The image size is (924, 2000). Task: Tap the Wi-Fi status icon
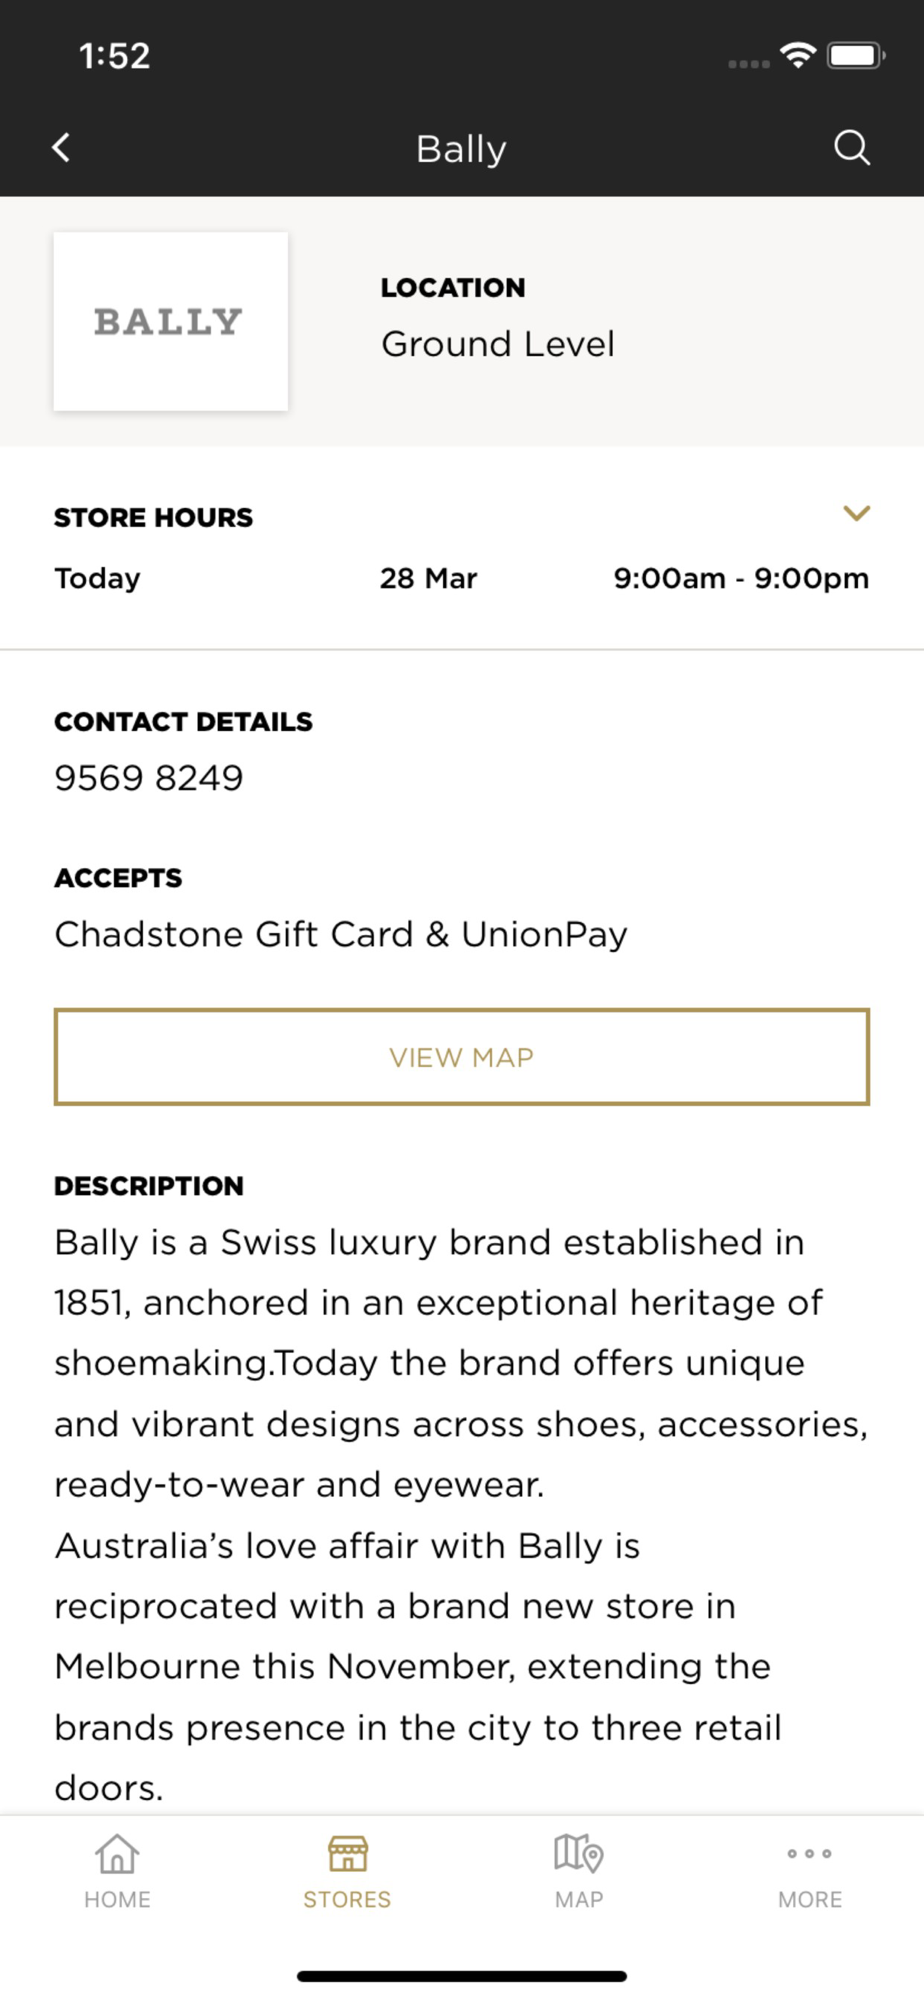798,55
